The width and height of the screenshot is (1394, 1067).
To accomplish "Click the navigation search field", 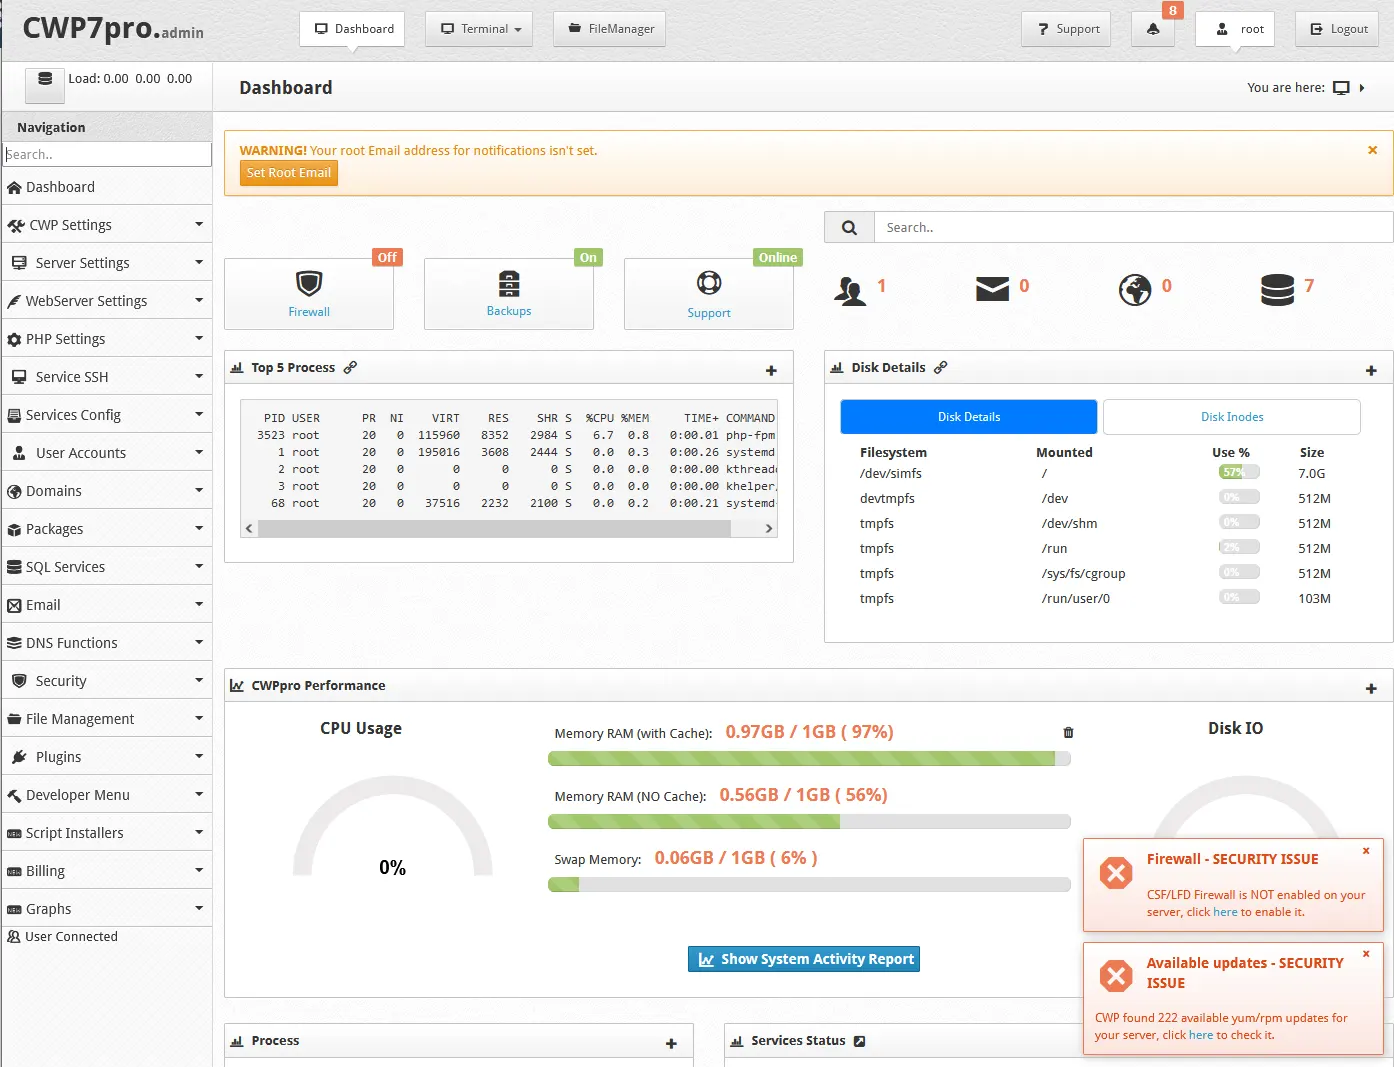I will [108, 154].
